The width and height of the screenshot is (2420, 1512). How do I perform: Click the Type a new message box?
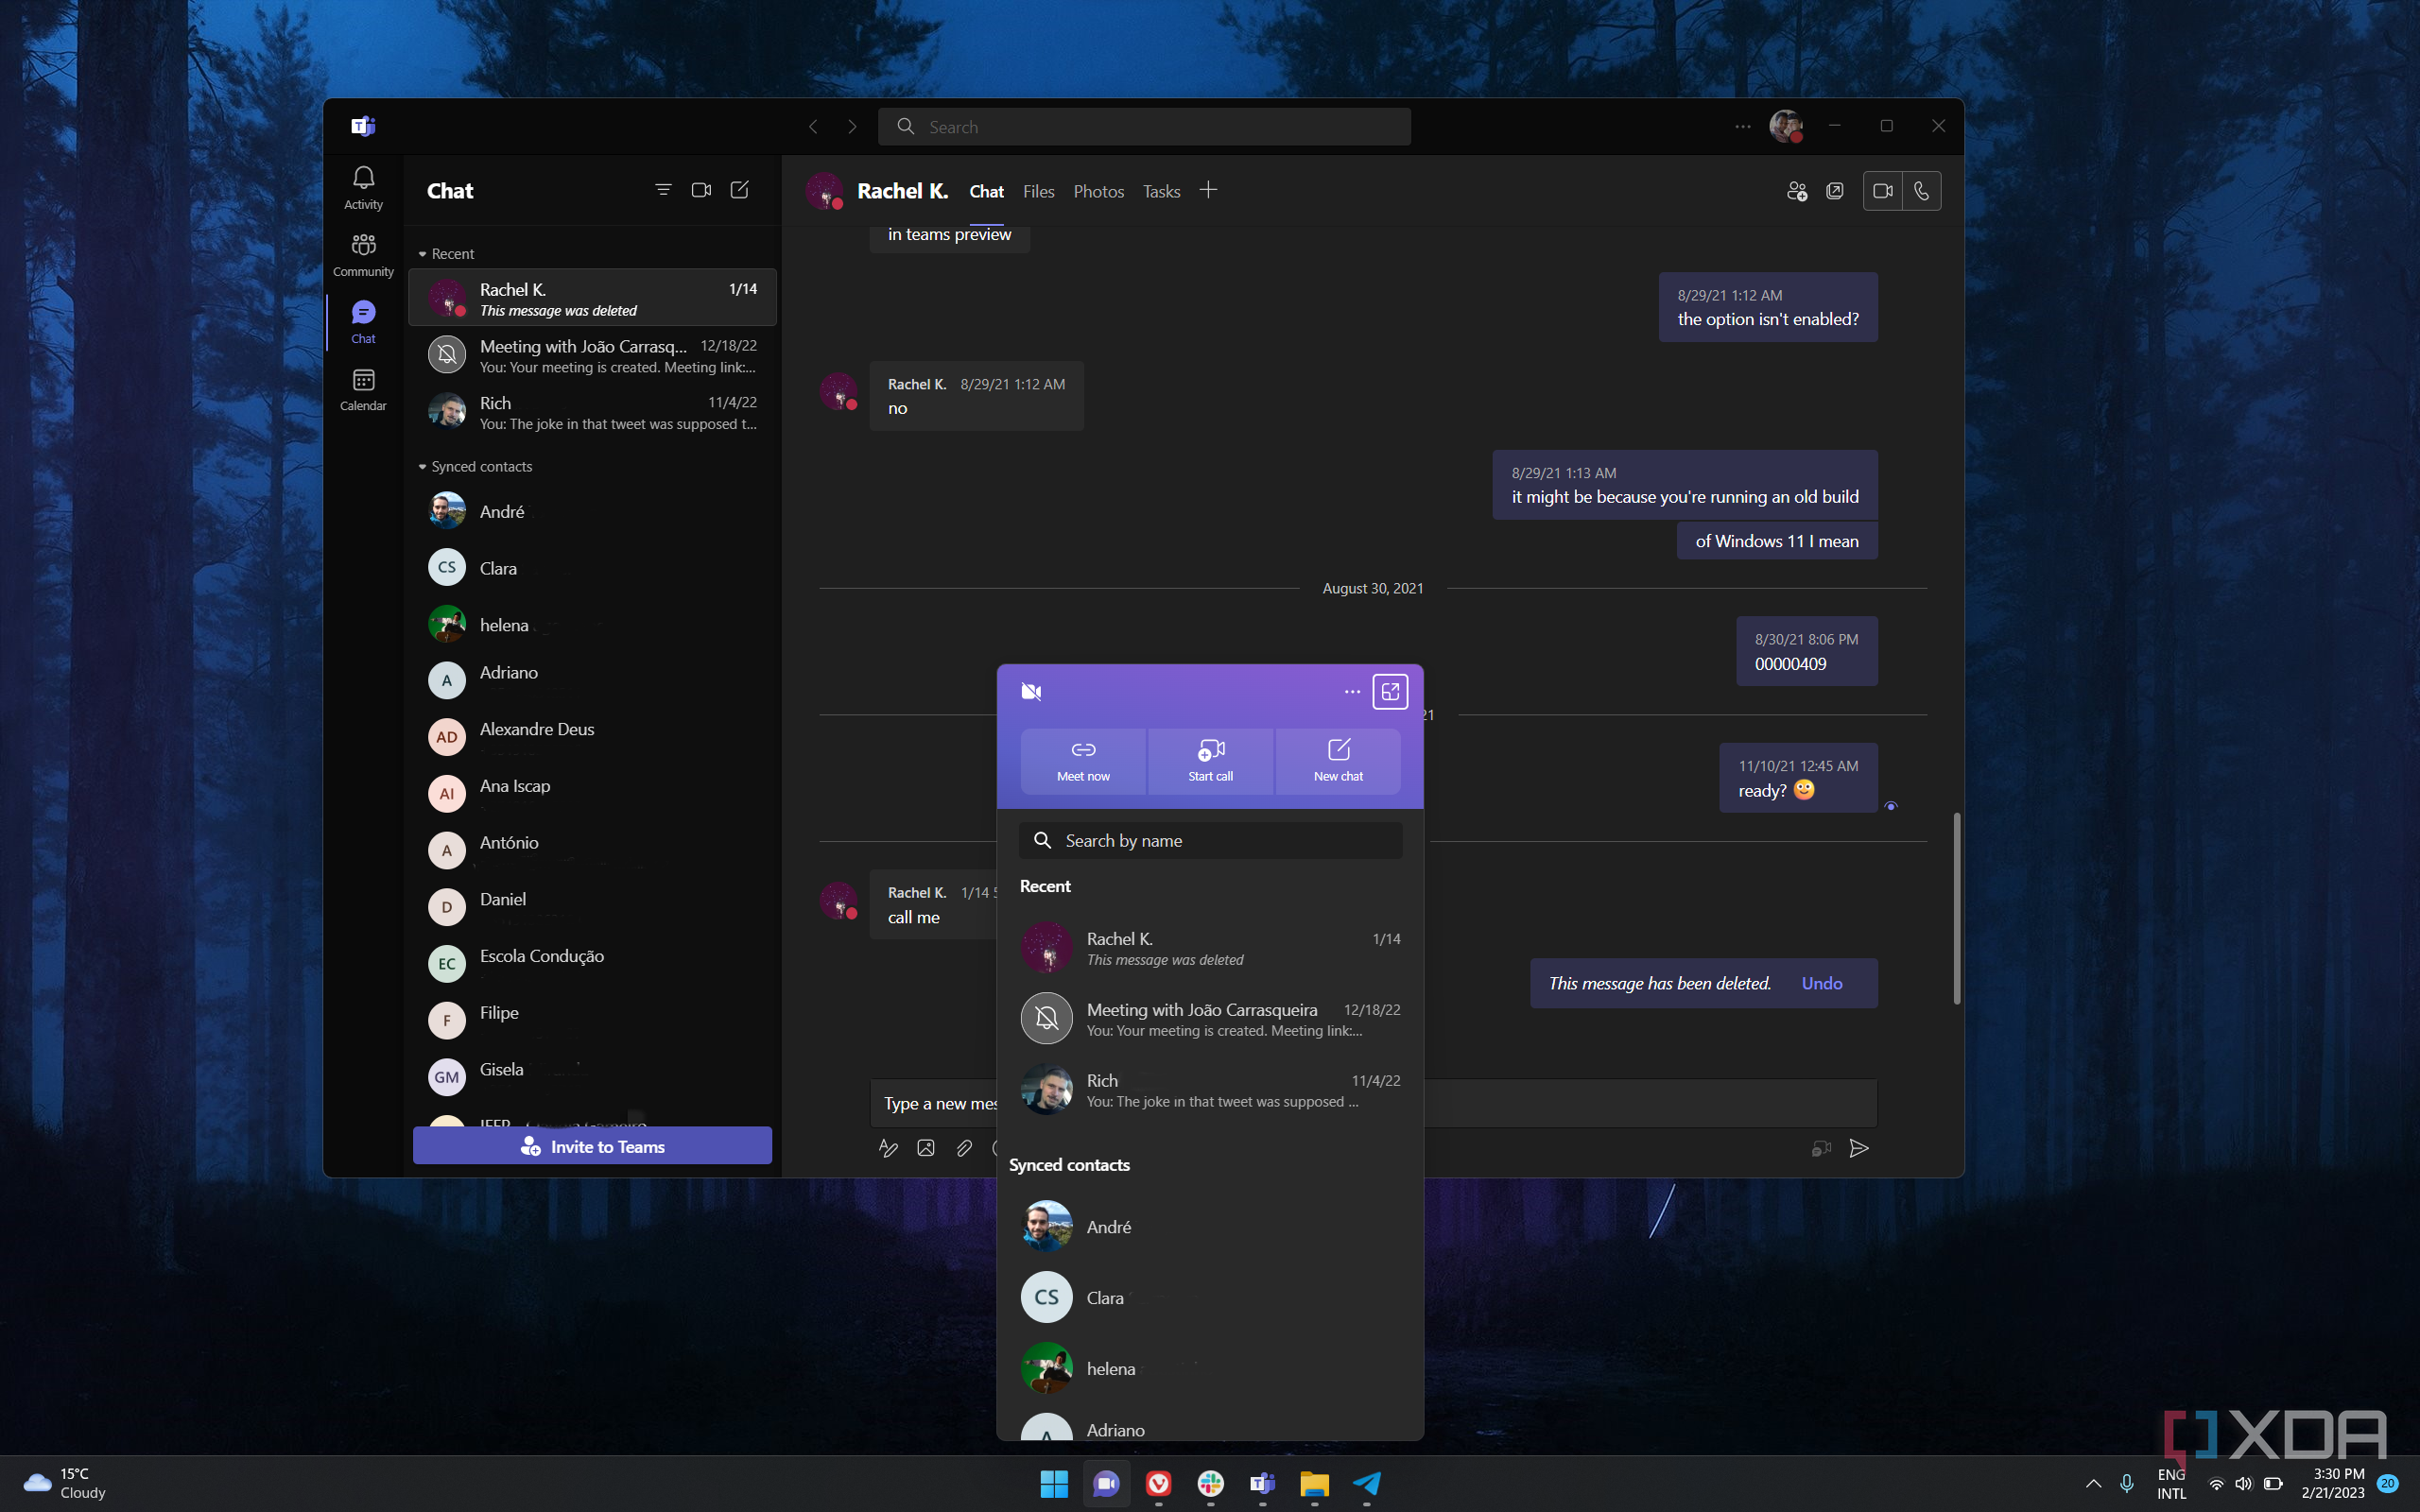[x=1374, y=1103]
